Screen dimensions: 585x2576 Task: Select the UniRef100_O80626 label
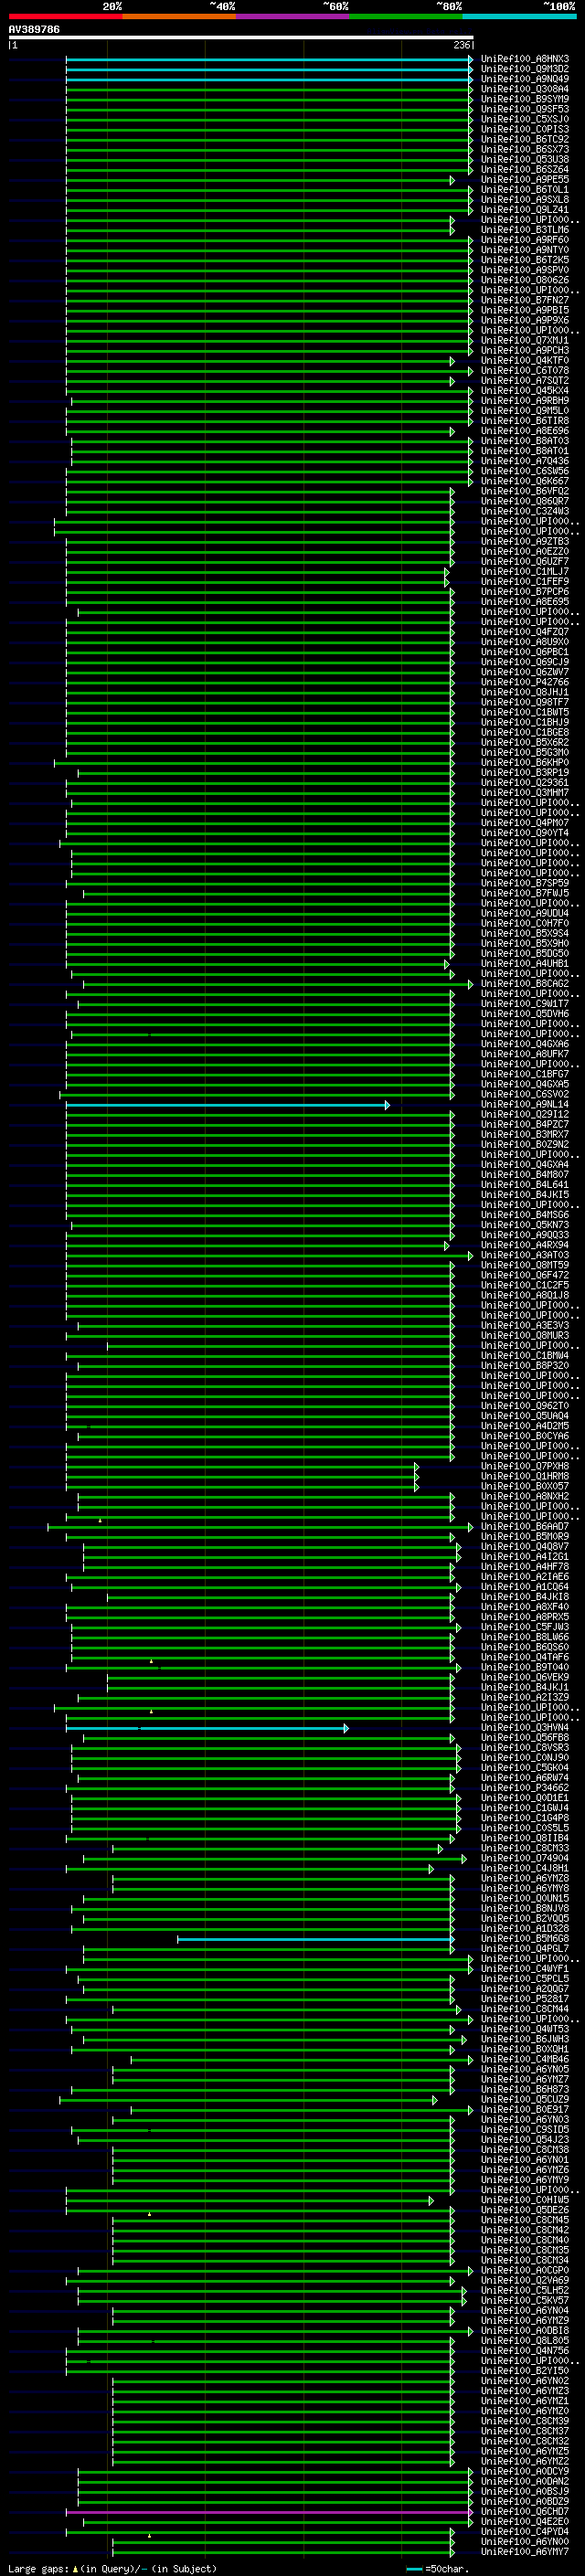[524, 280]
